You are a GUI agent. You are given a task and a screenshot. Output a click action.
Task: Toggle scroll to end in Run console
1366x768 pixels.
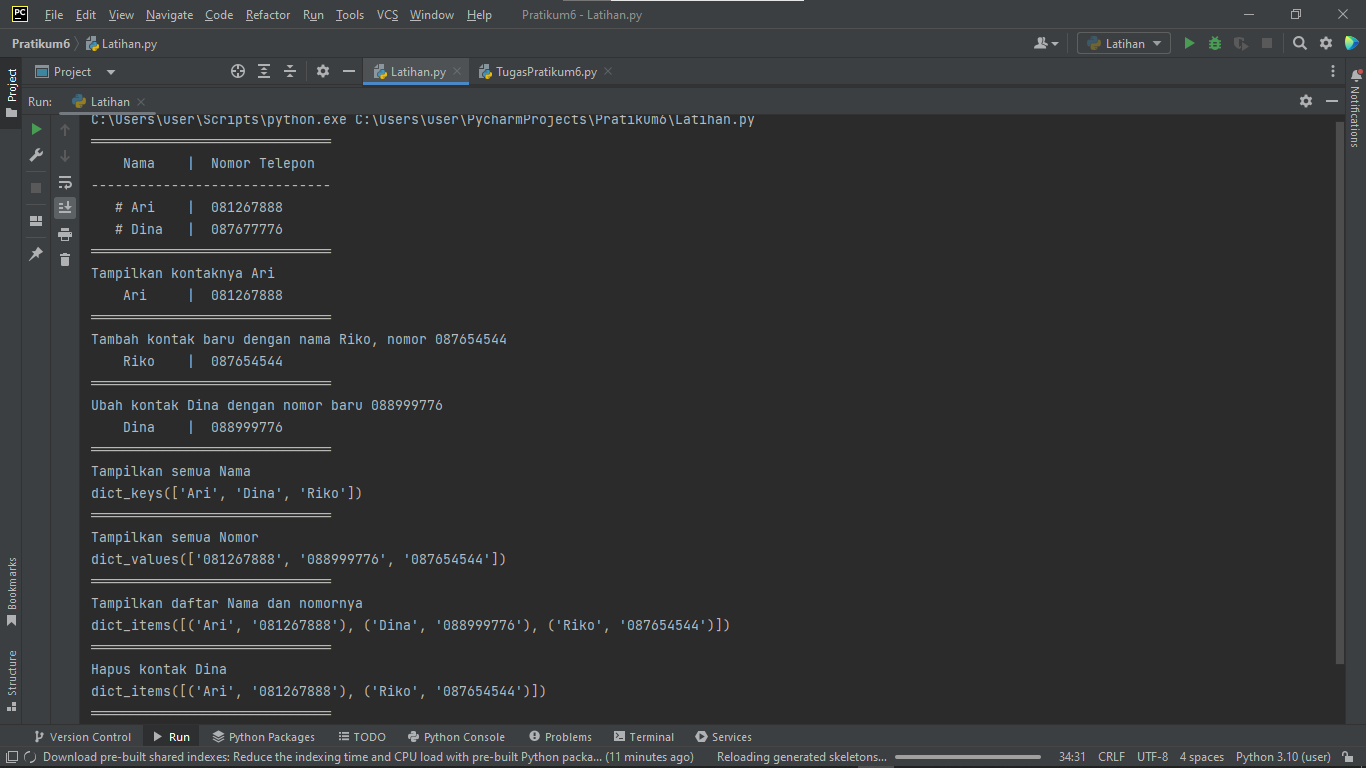(x=65, y=207)
